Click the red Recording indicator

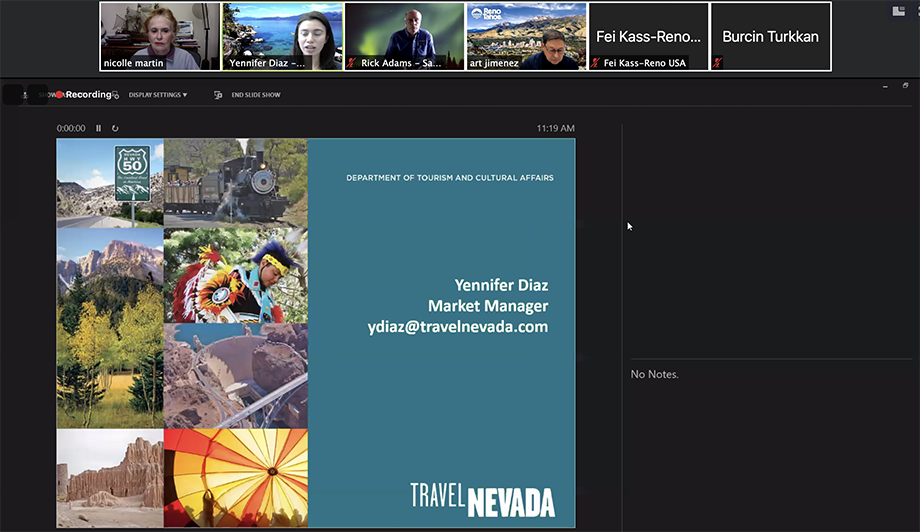[59, 94]
